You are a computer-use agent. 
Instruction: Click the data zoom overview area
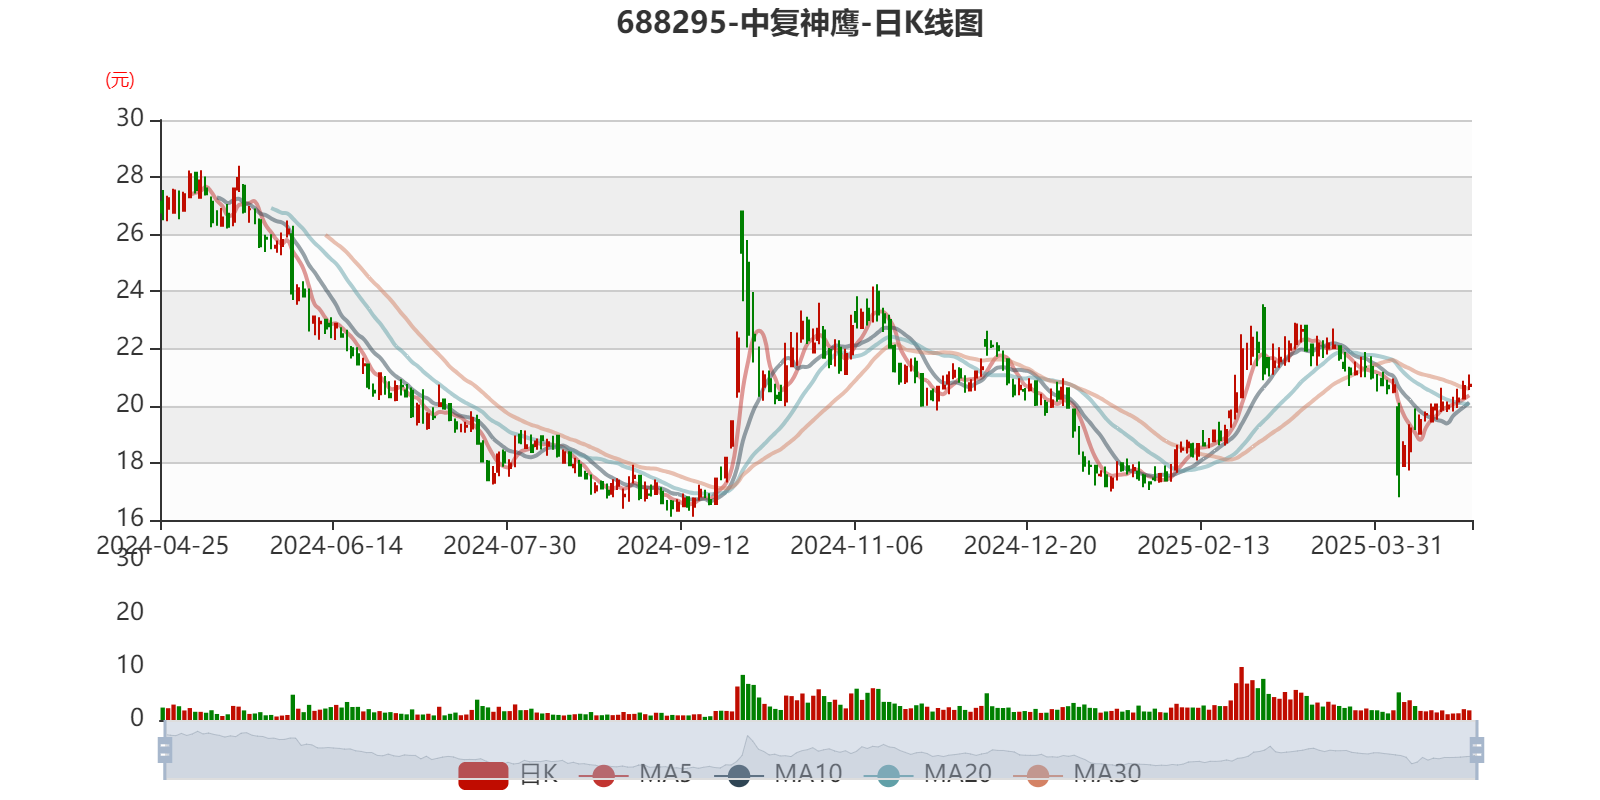coord(820,750)
